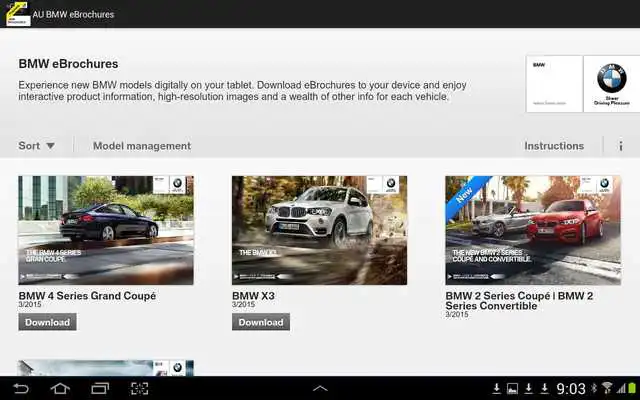Select the BMW 4 Series Grand Coupé title
640x400 pixels.
click(87, 296)
